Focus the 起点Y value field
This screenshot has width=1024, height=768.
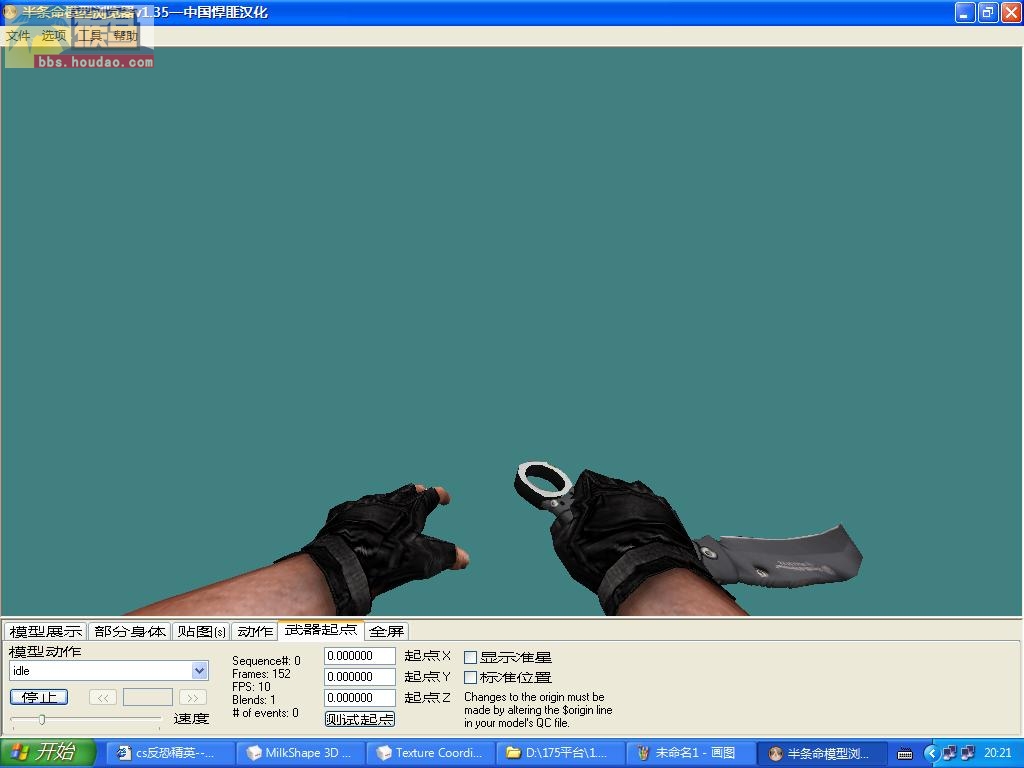360,677
